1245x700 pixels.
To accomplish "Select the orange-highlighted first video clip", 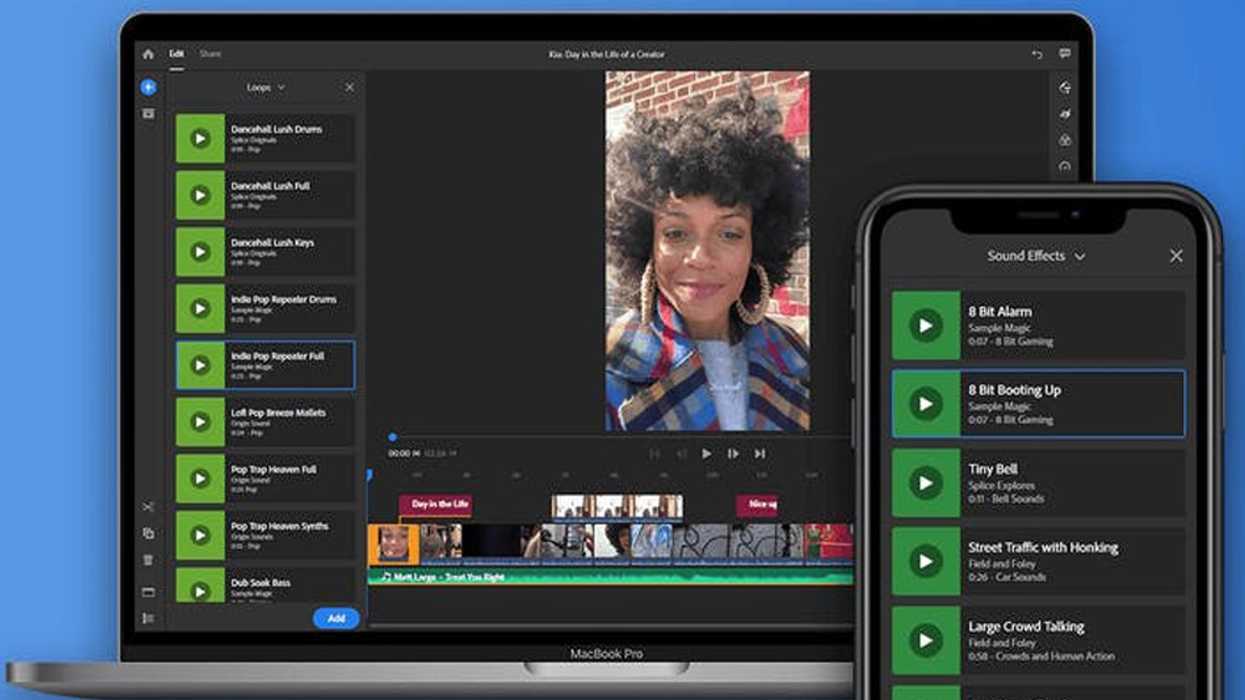I will point(393,544).
